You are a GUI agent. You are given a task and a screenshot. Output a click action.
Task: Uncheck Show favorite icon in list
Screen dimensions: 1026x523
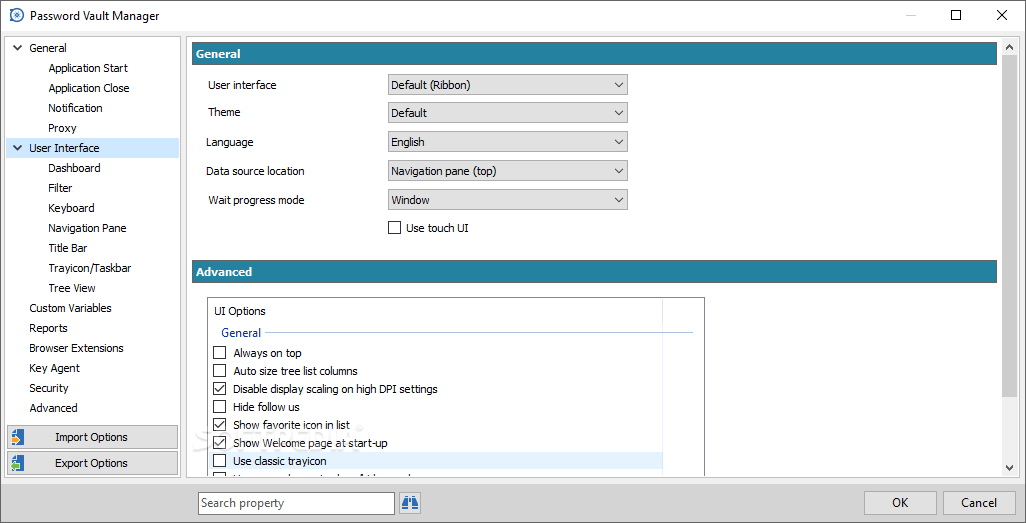pos(220,425)
